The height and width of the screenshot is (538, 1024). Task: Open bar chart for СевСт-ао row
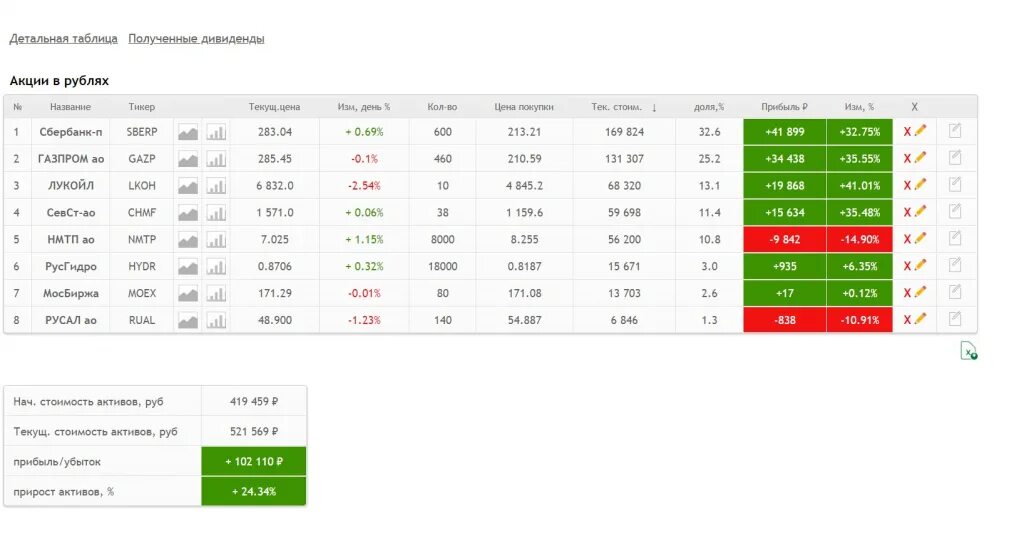pyautogui.click(x=216, y=213)
